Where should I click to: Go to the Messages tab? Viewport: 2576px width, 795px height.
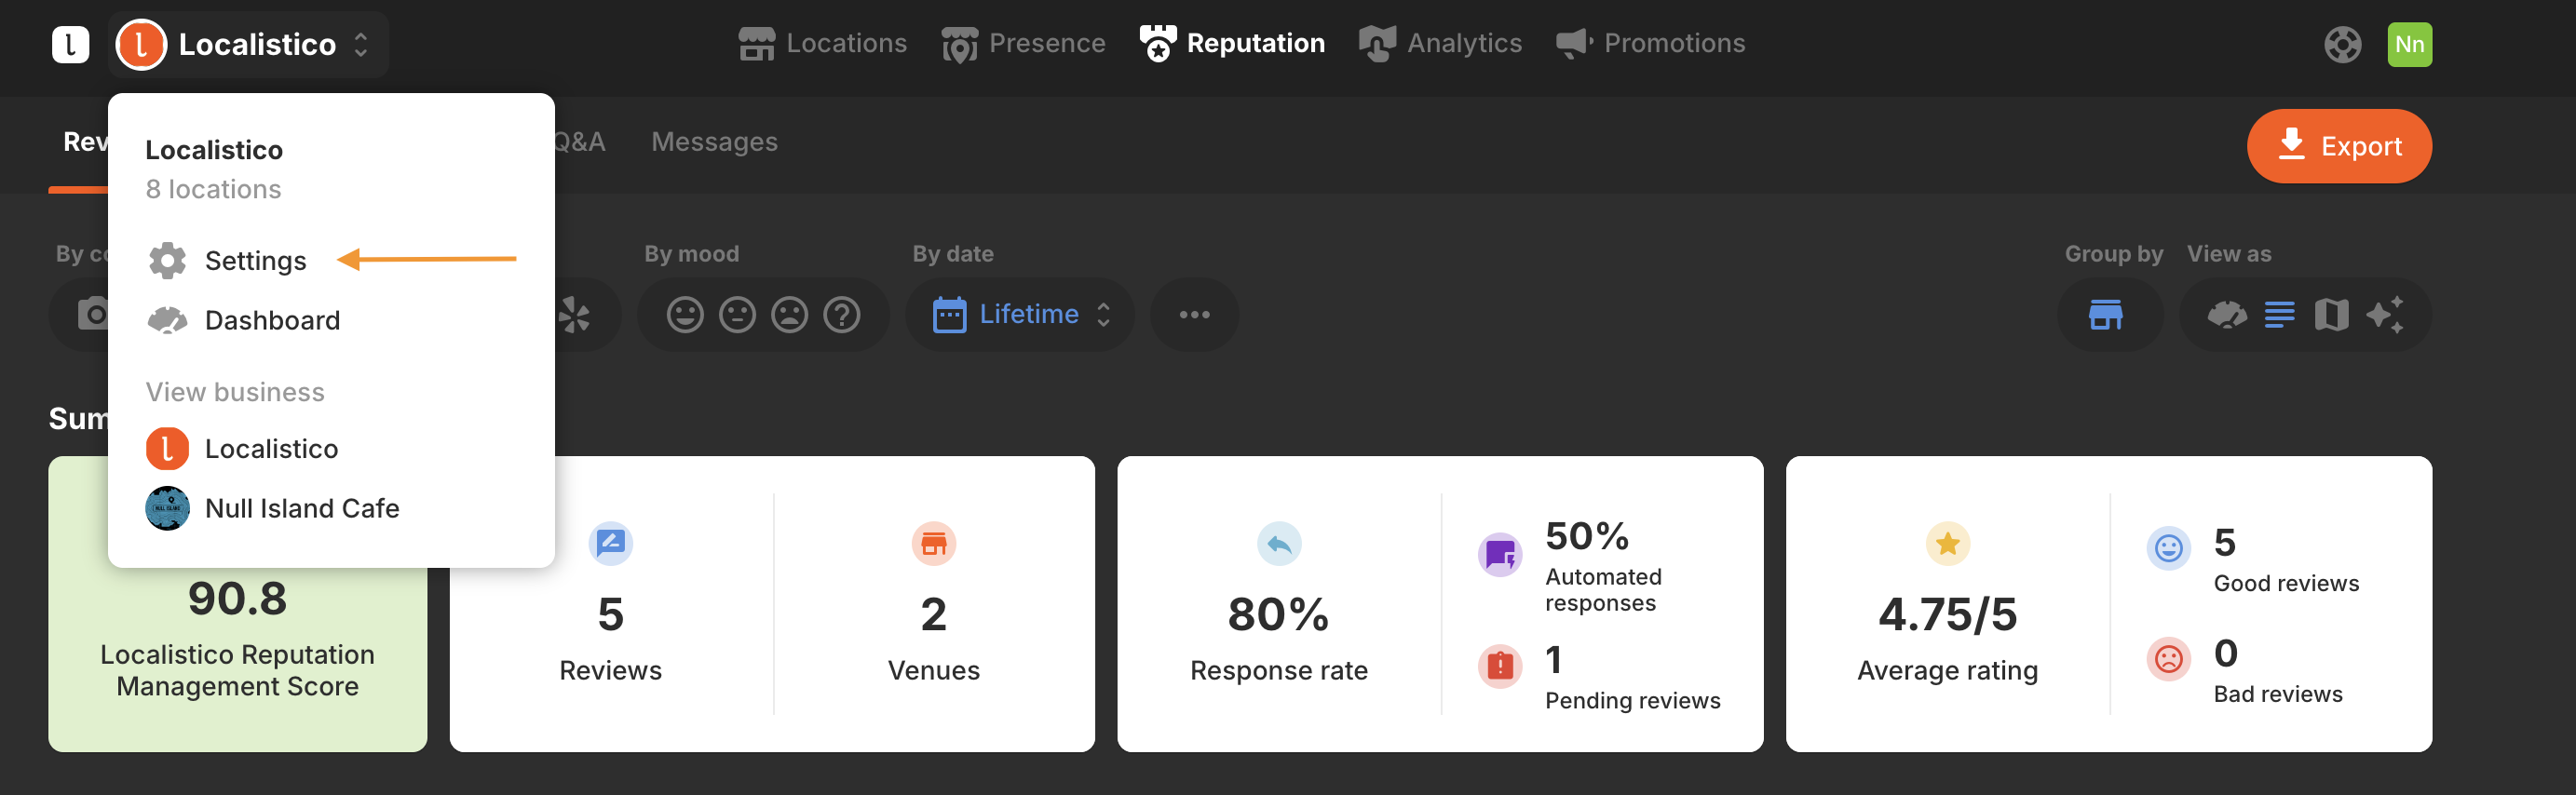(x=714, y=142)
